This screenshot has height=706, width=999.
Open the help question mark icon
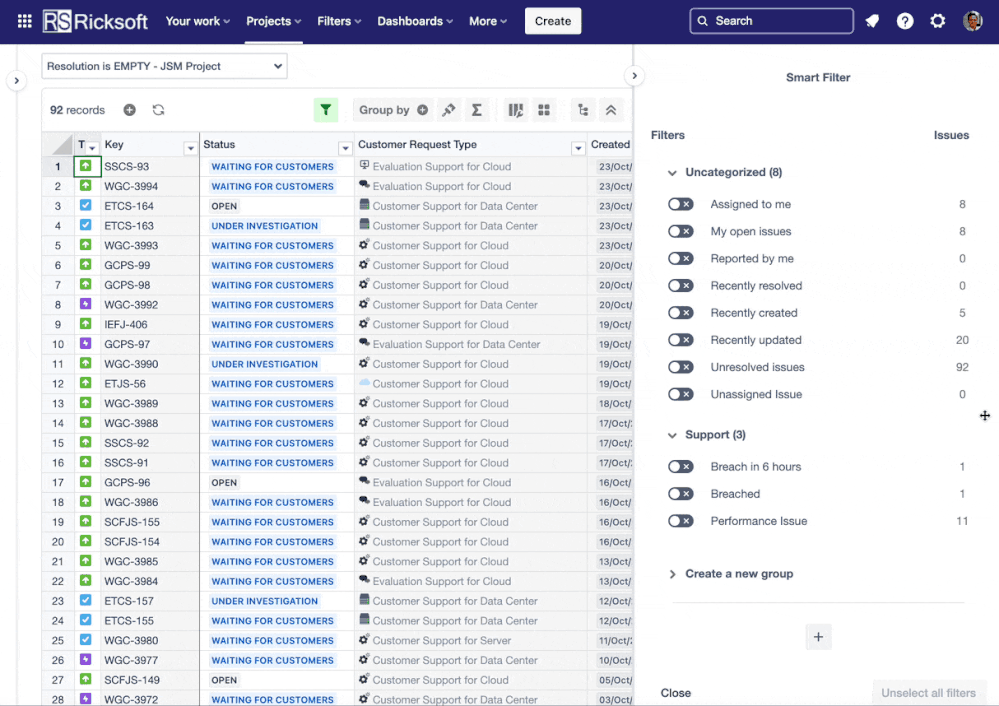coord(905,21)
